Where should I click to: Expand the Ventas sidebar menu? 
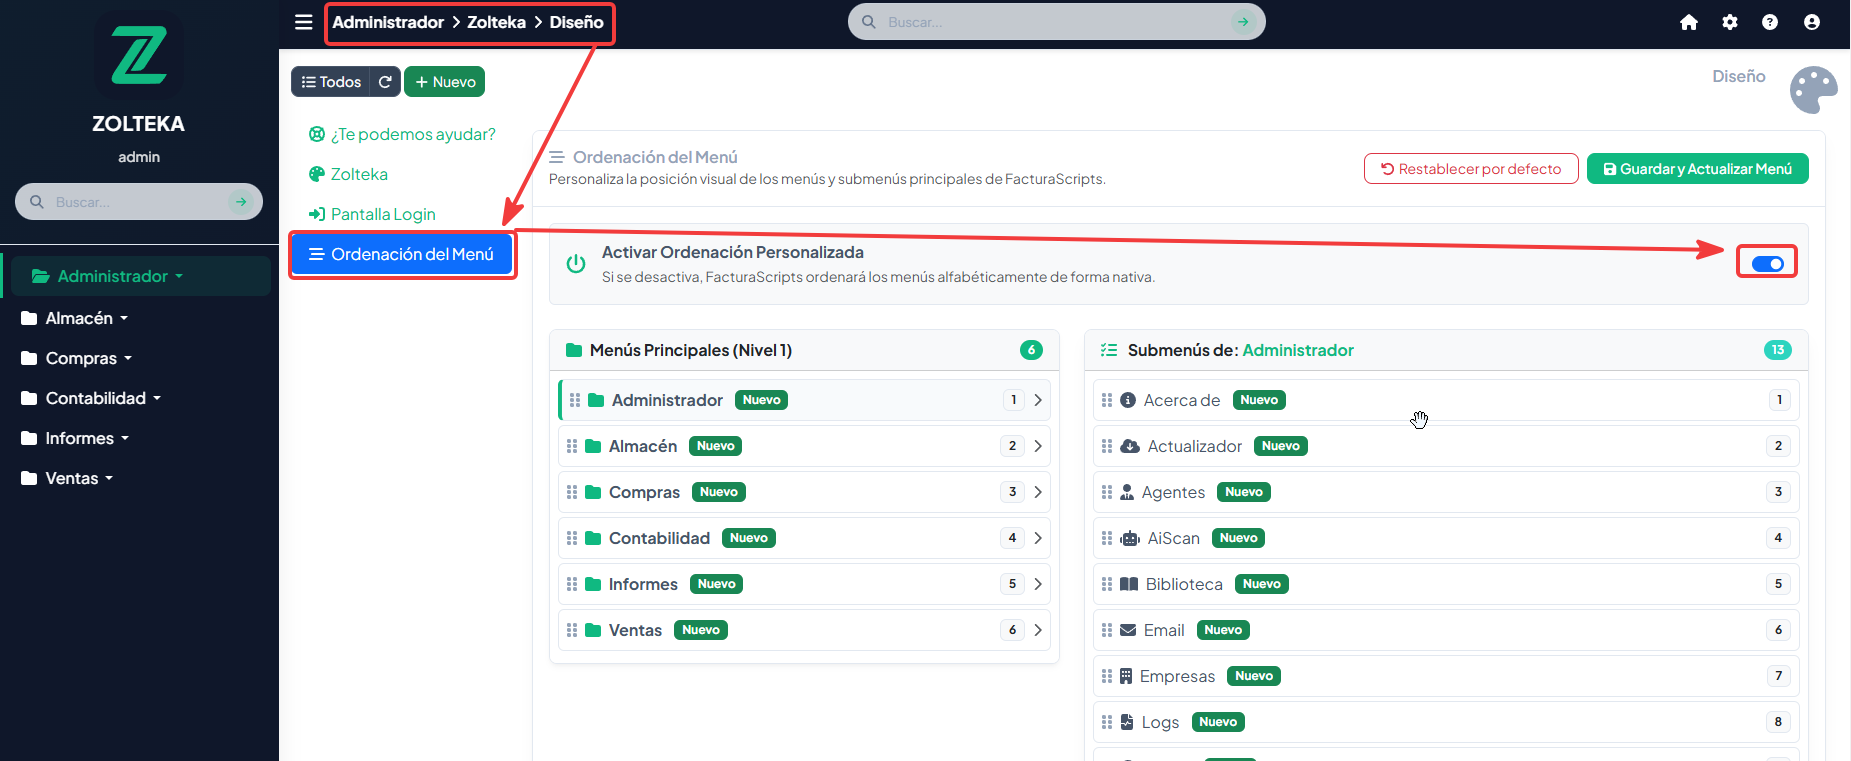[67, 478]
